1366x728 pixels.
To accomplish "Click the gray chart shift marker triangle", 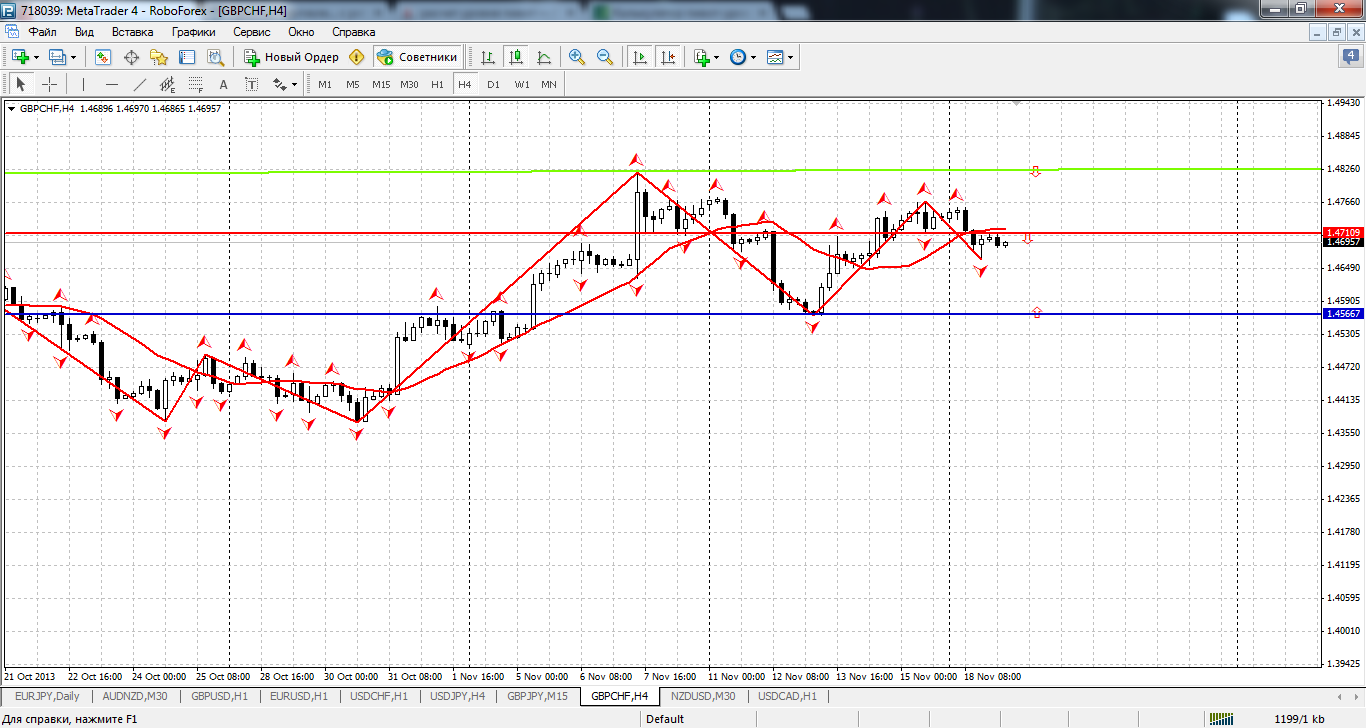I will [x=1017, y=103].
